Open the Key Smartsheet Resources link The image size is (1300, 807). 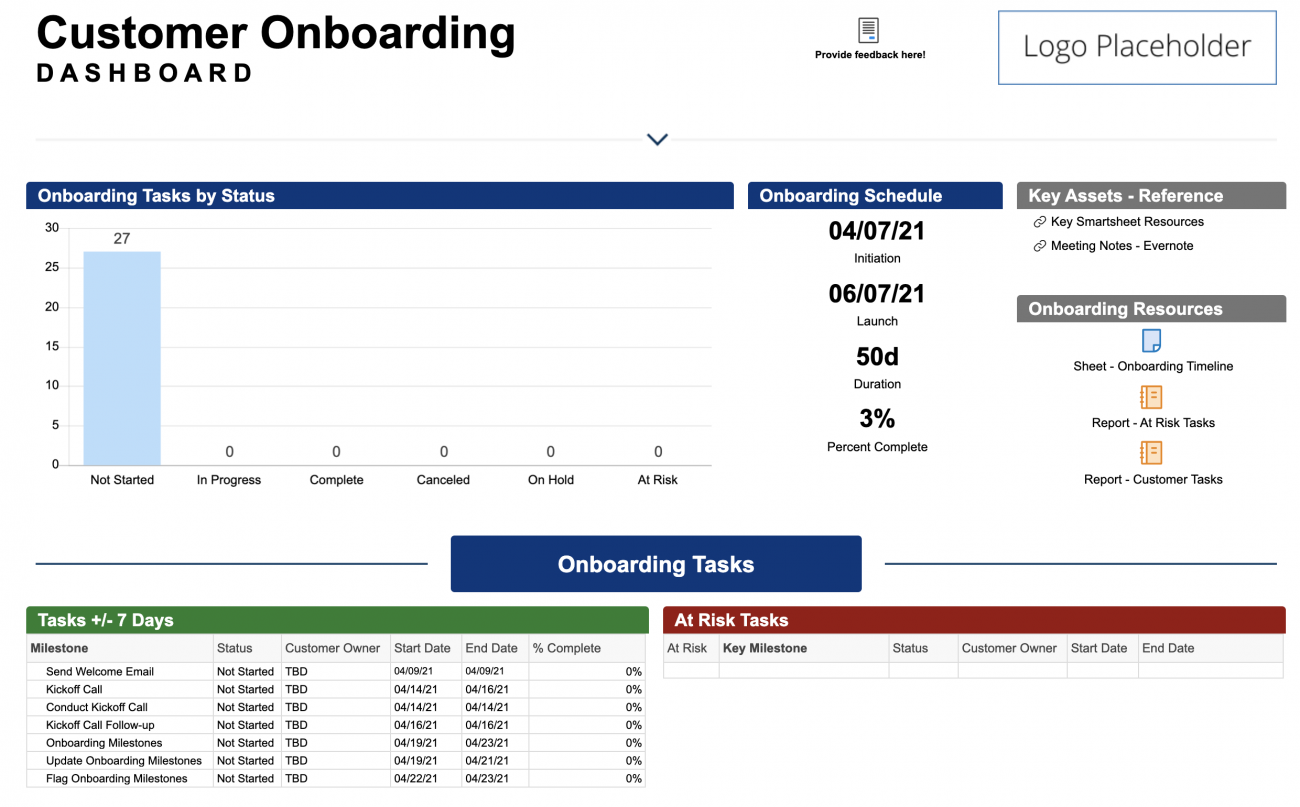pos(1127,222)
